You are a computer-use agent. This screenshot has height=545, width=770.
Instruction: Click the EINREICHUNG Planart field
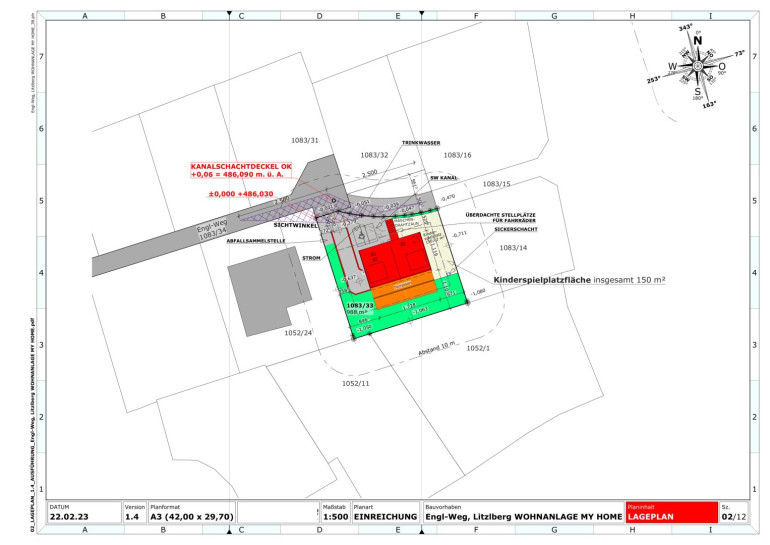click(x=385, y=516)
